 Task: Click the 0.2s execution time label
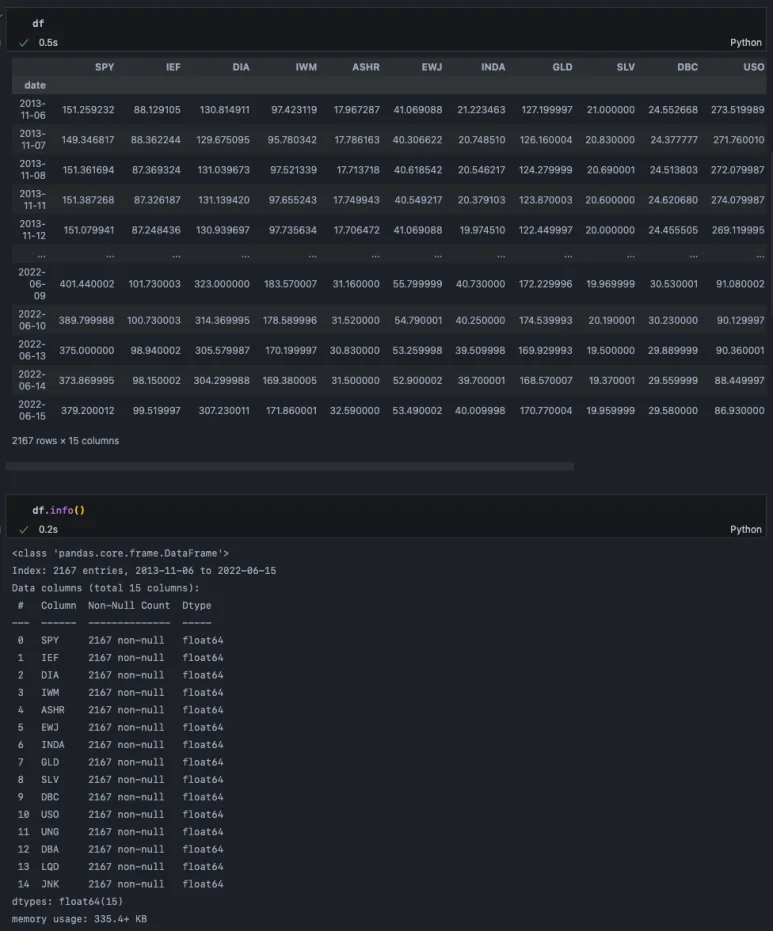[48, 529]
